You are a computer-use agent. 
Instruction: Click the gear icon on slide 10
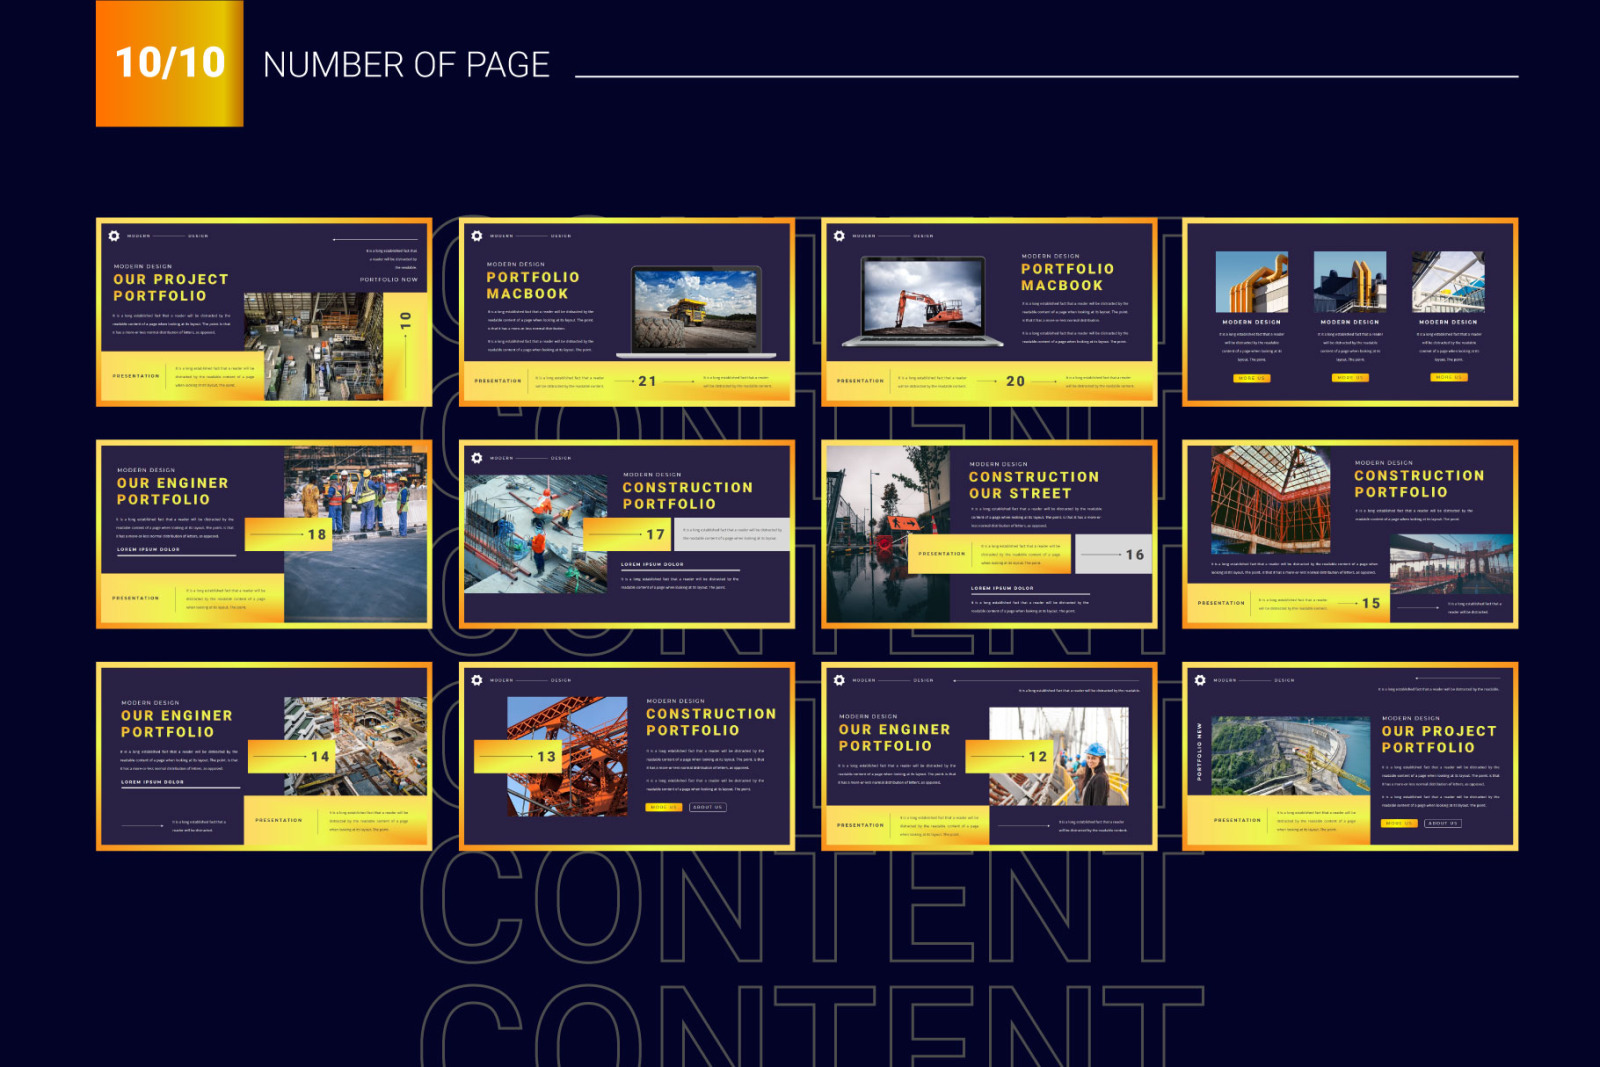click(114, 236)
